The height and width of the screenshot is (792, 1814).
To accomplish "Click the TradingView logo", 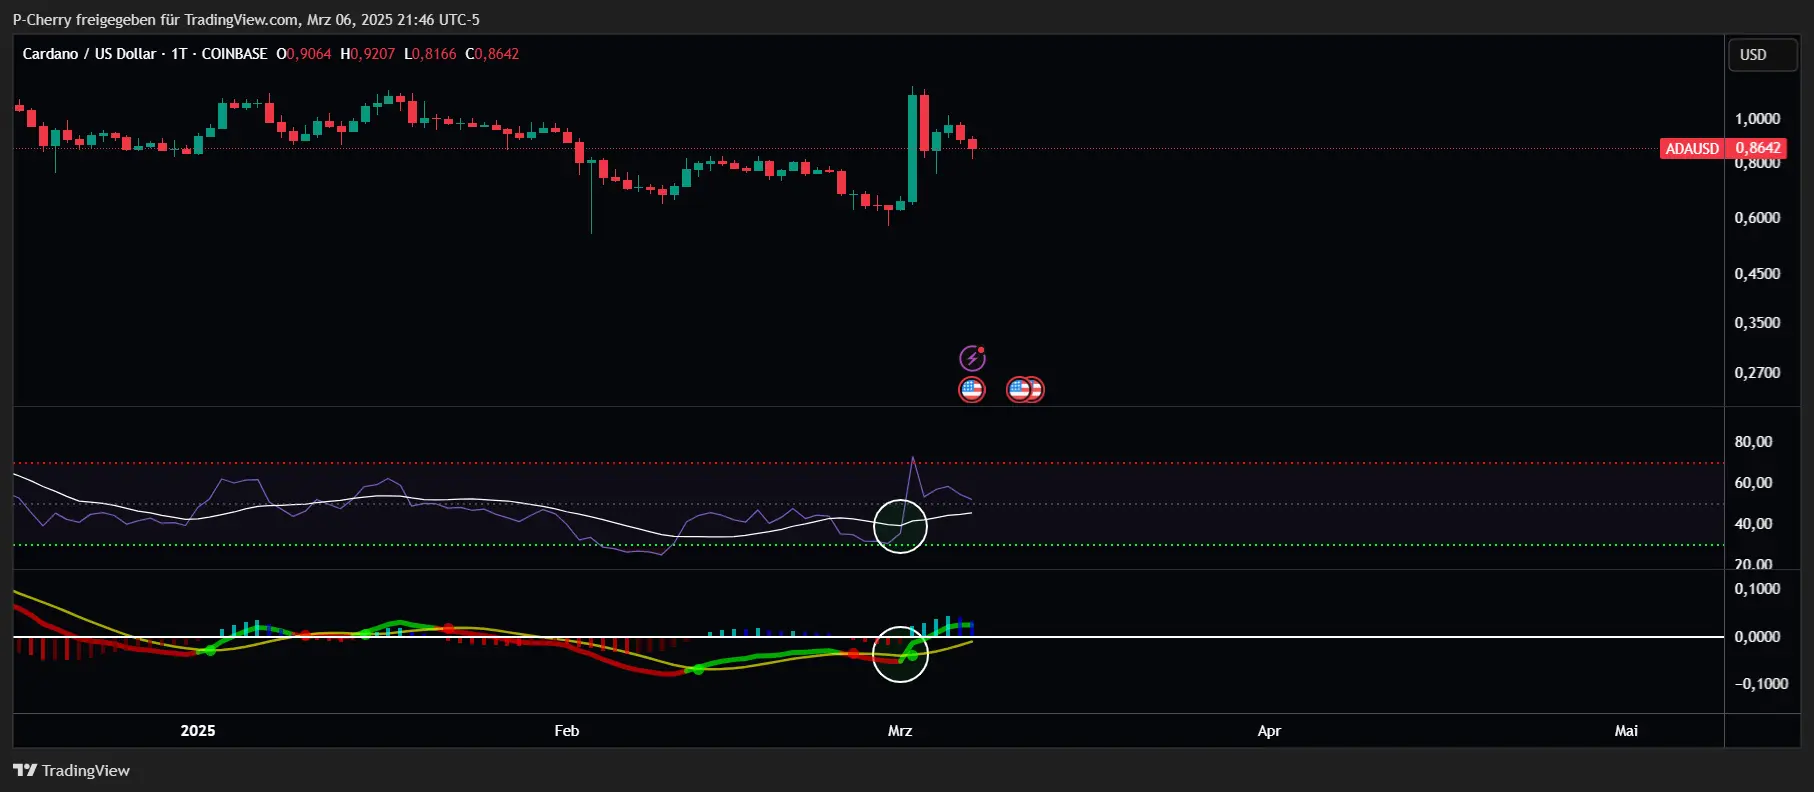I will pos(71,770).
